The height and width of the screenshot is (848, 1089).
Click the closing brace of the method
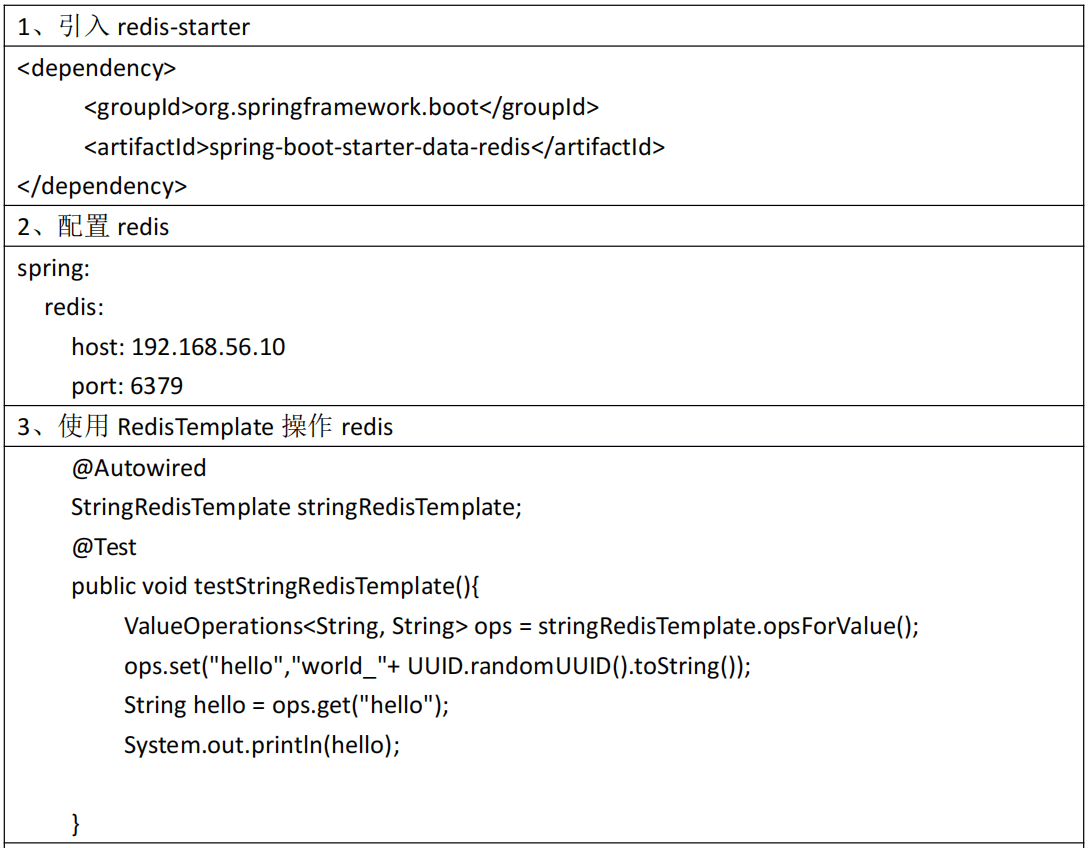[76, 824]
